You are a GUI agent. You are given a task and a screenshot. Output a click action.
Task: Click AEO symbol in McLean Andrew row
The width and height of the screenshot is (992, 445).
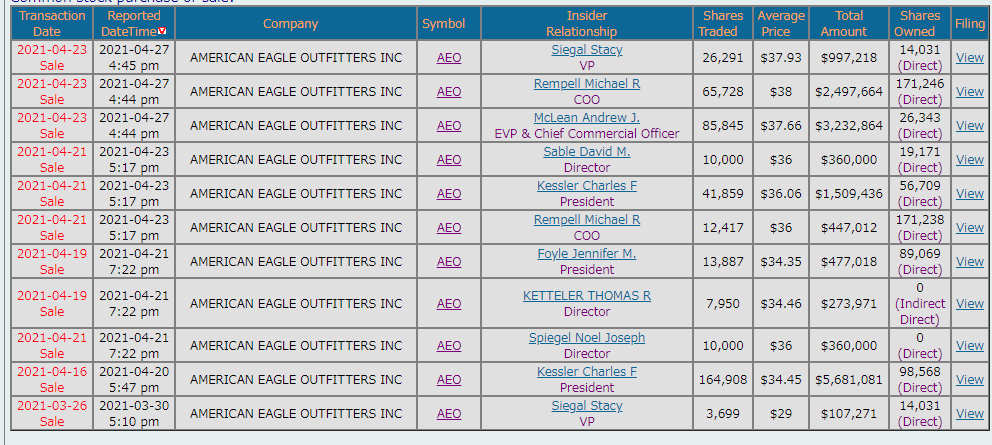[x=449, y=125]
